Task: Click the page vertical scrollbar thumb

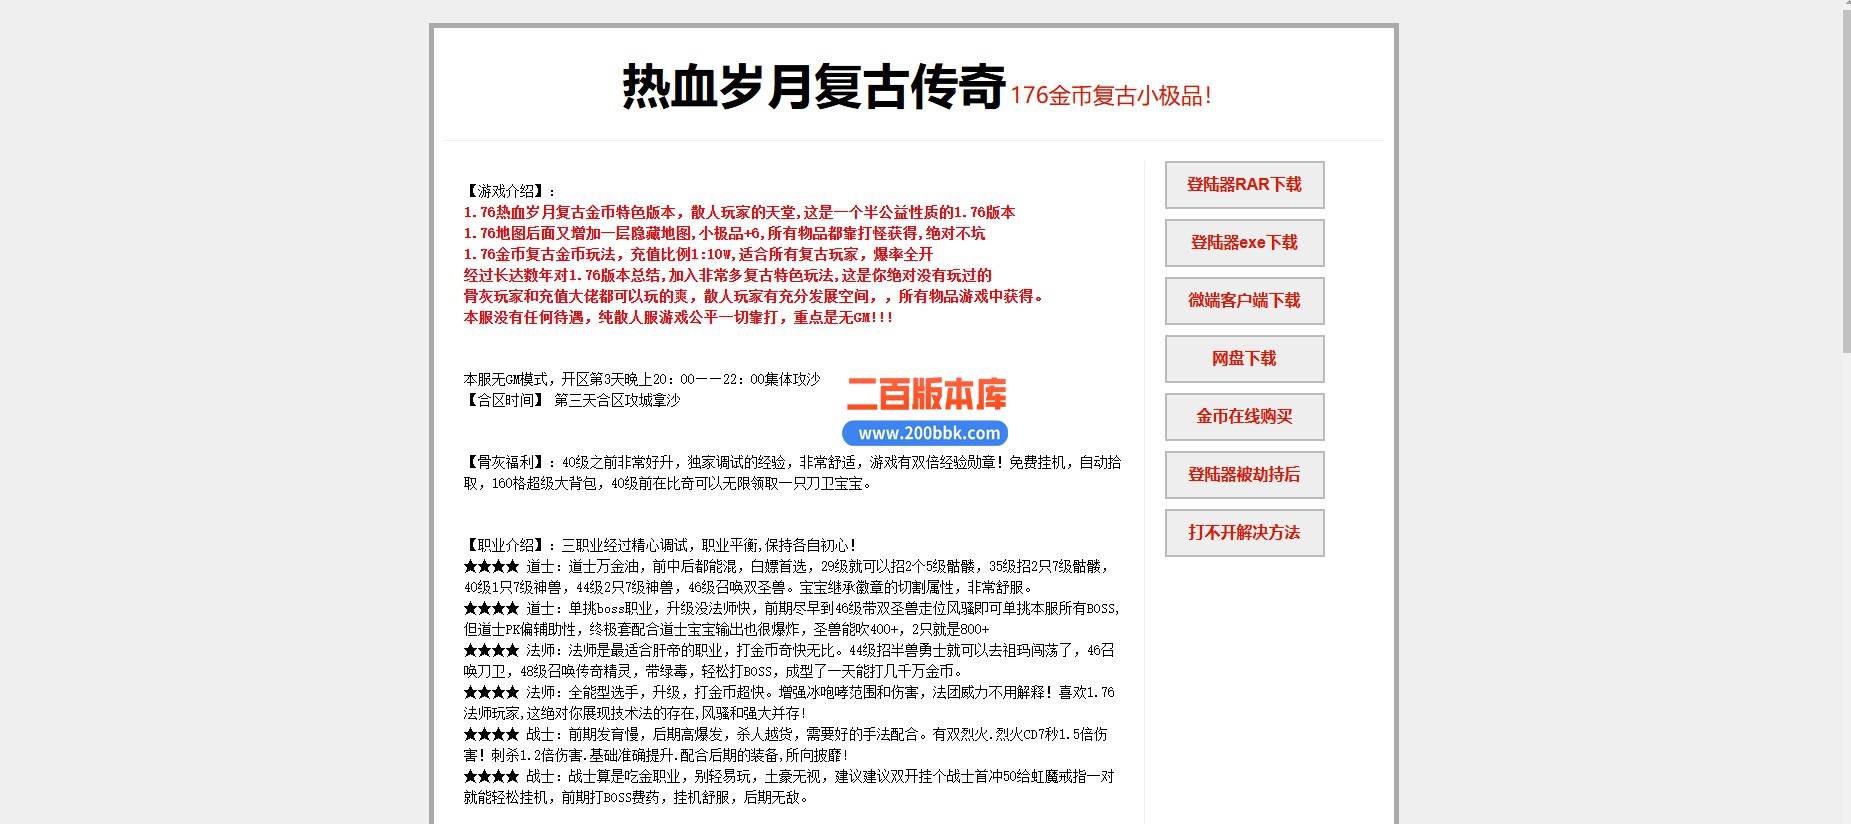Action: pos(1845,180)
